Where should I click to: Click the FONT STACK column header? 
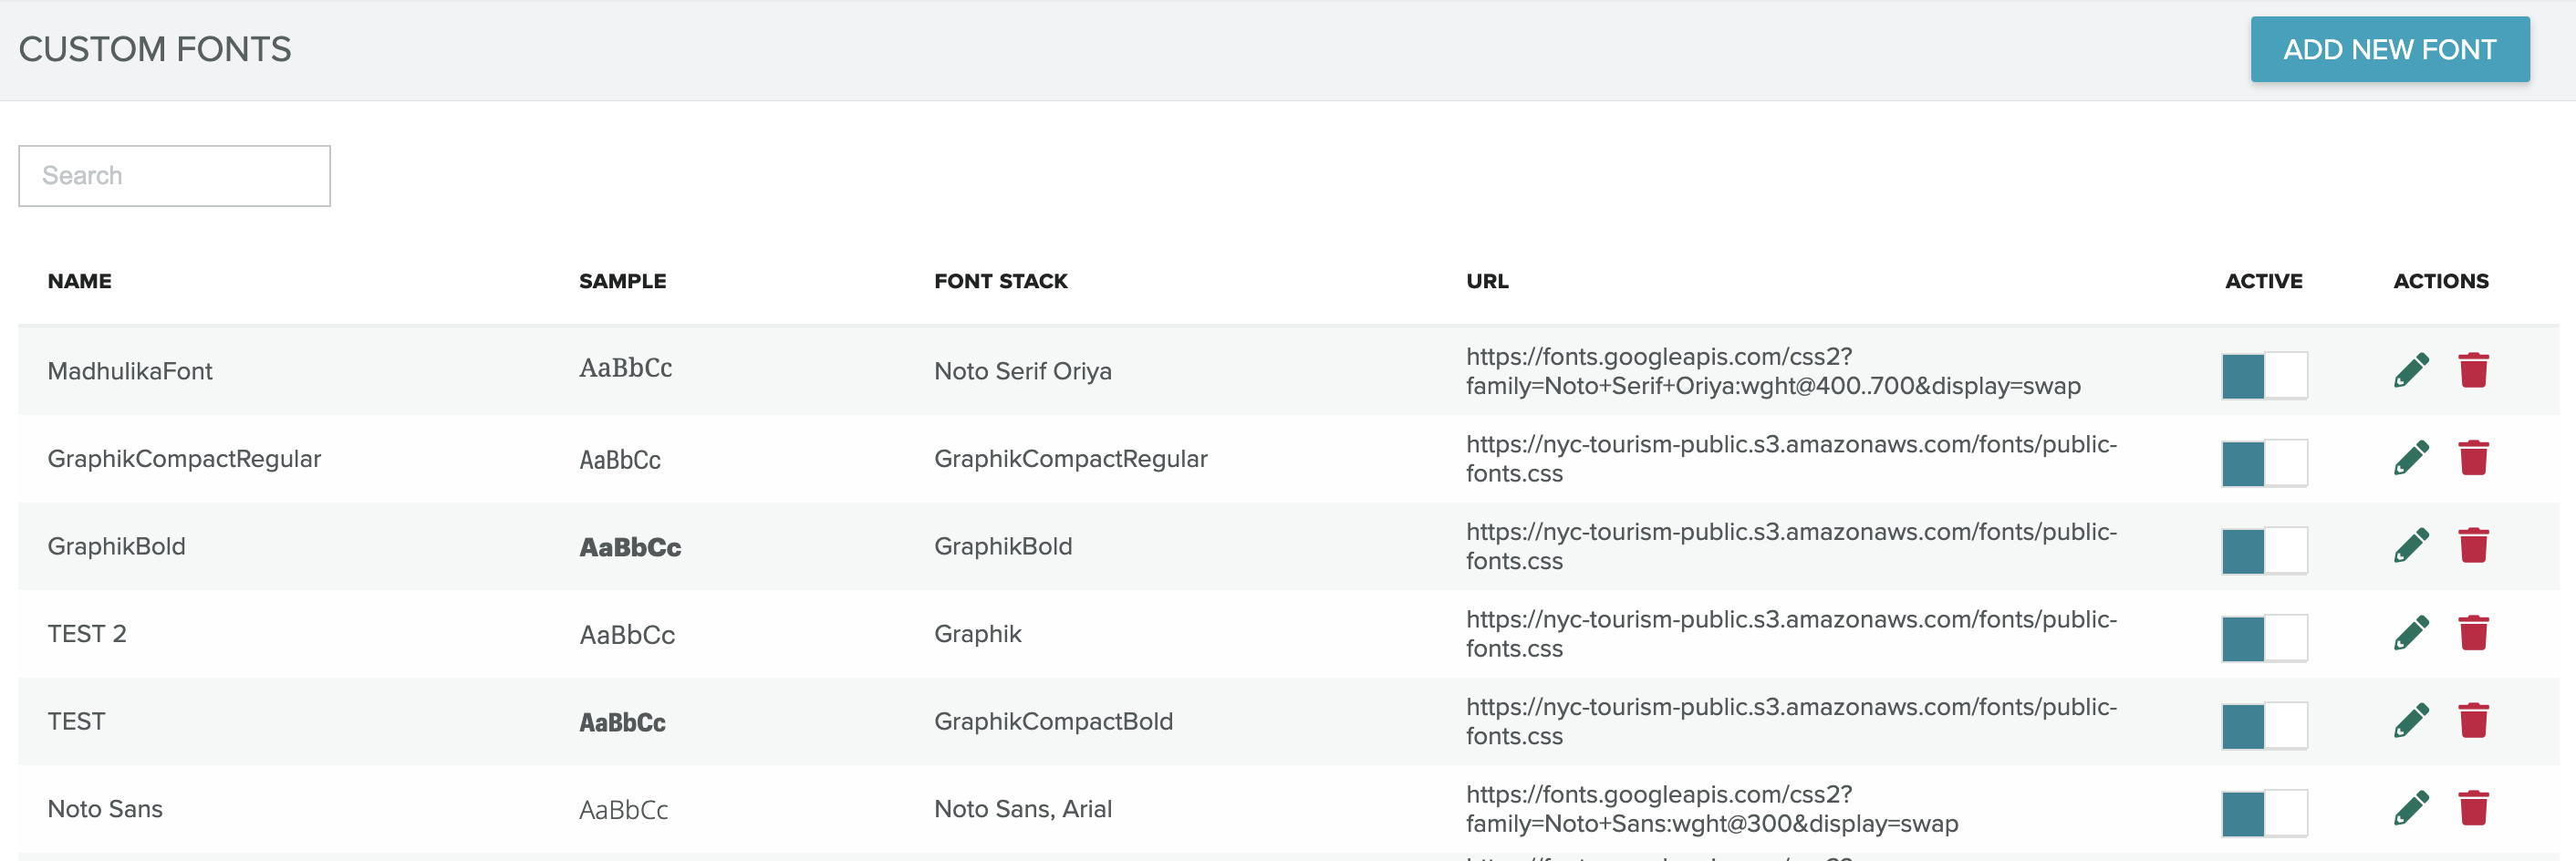tap(1000, 281)
